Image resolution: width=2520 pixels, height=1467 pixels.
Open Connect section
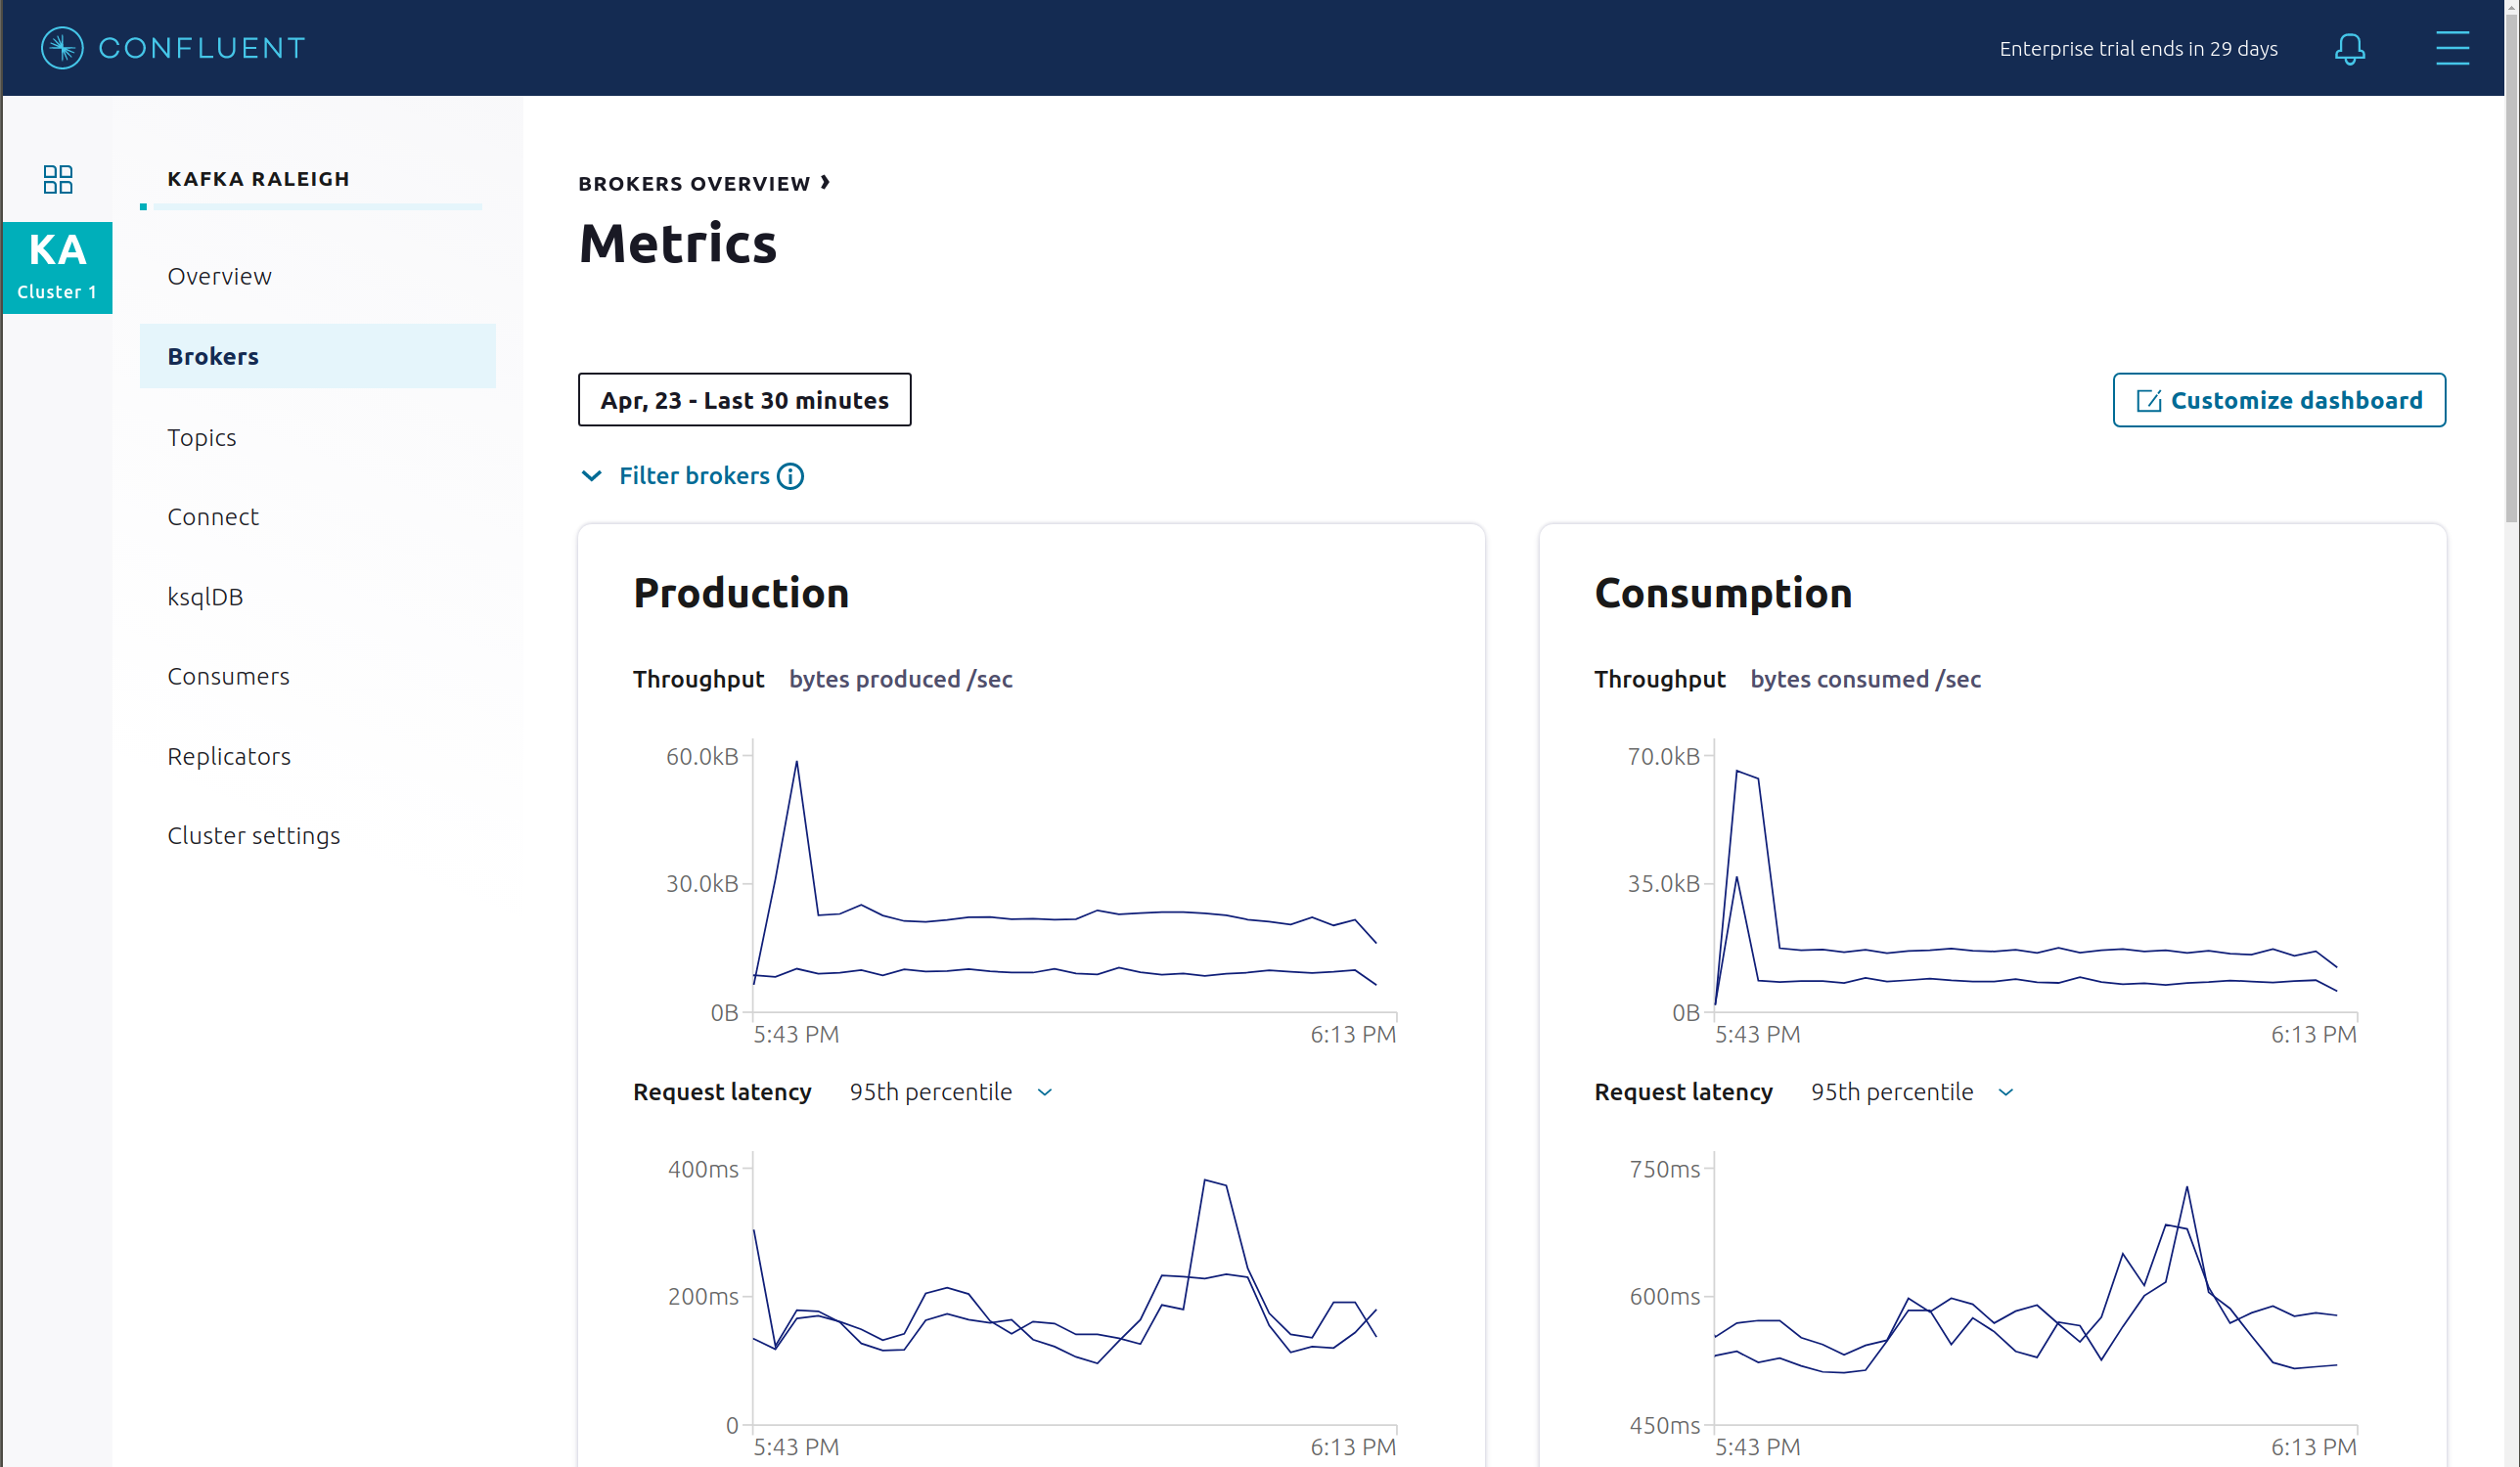[x=213, y=517]
